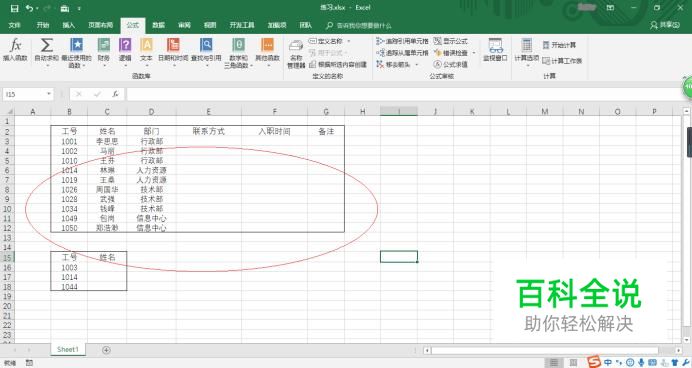Screen dimensions: 692x368
Task: Click the Redo arrow icon
Action: 48,8
